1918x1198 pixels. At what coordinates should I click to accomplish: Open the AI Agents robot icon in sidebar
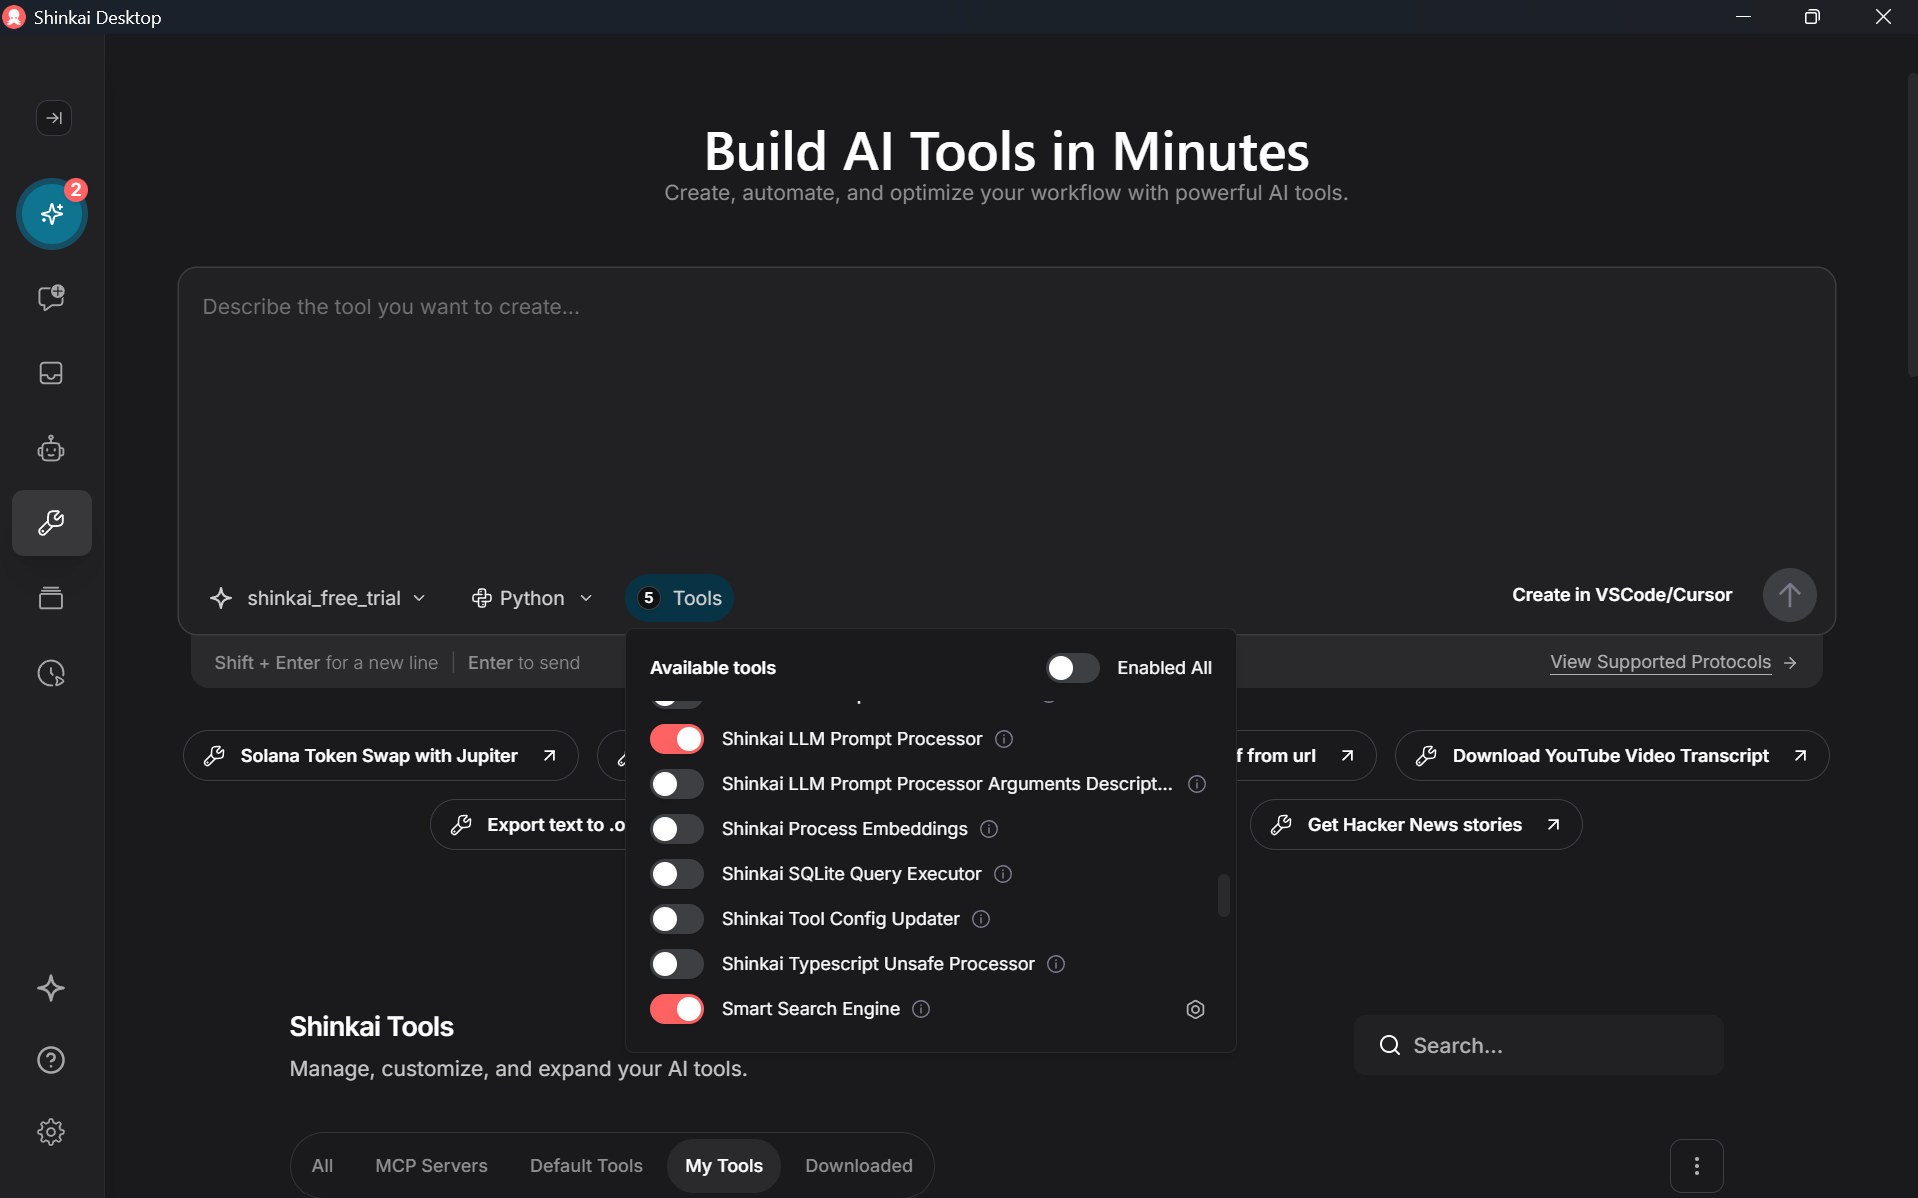pos(51,448)
